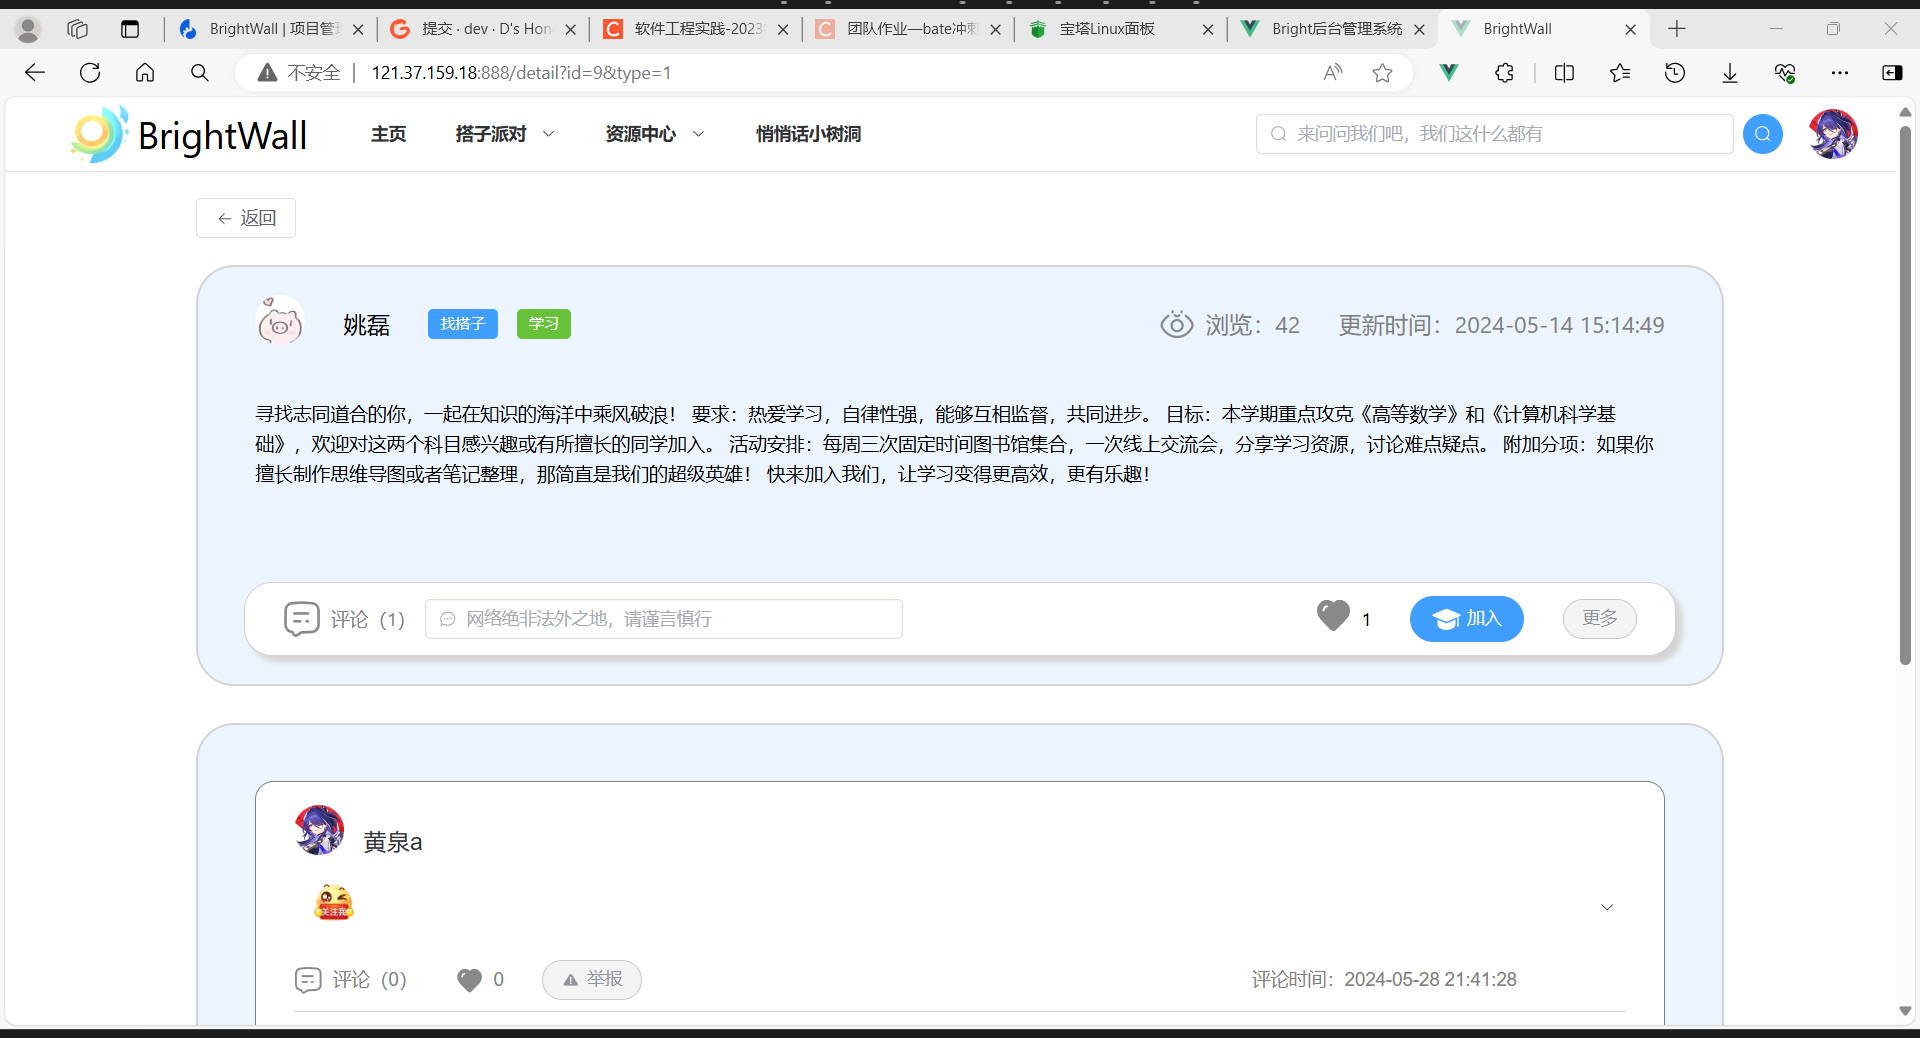The image size is (1920, 1038).
Task: Click the 更新时间 timestamp text
Action: click(1501, 325)
